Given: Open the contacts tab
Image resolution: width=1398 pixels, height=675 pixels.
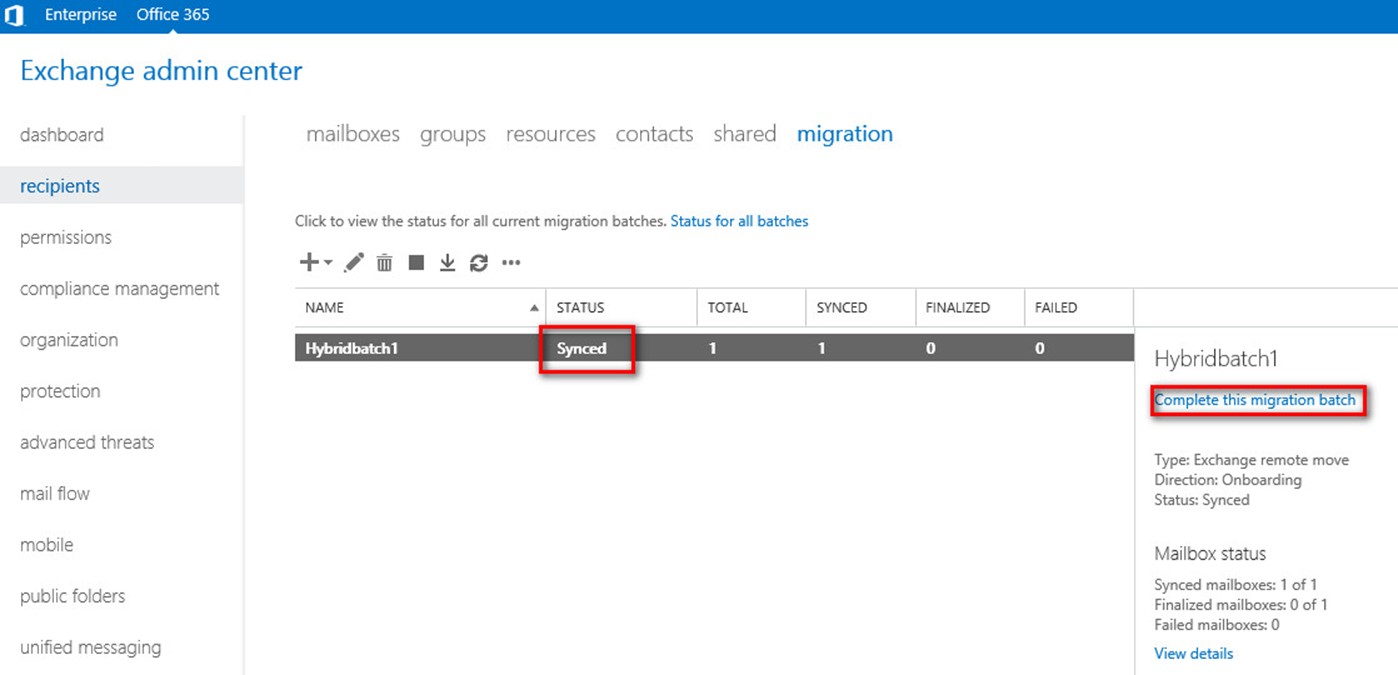Looking at the screenshot, I should click(654, 134).
